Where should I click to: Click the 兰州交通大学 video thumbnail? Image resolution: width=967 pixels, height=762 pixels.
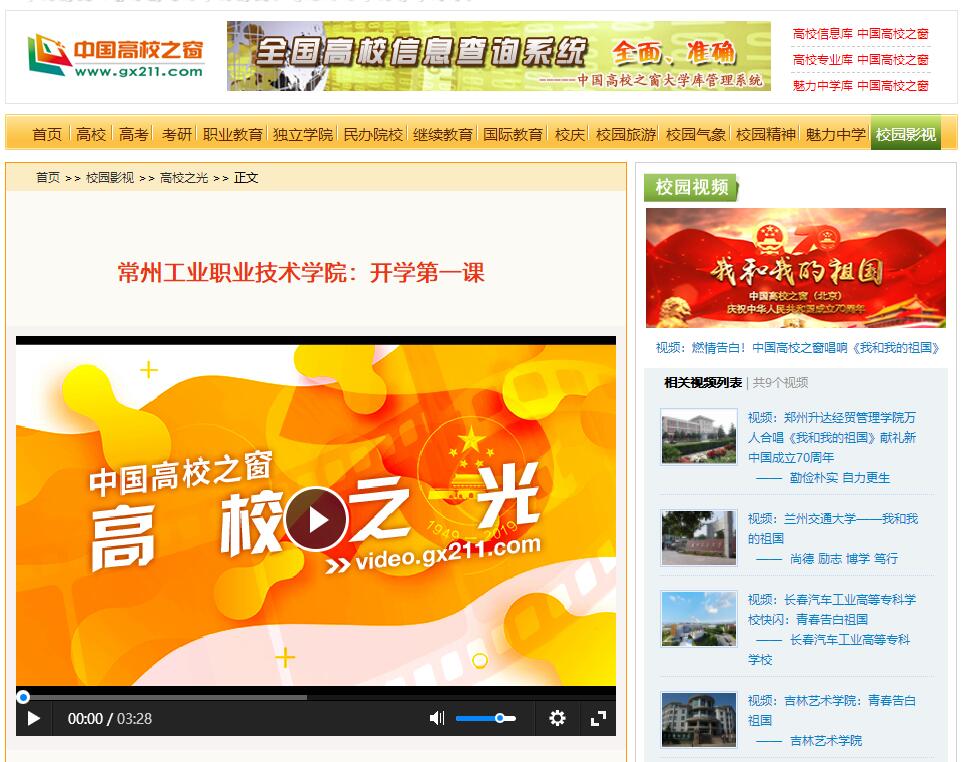[699, 538]
